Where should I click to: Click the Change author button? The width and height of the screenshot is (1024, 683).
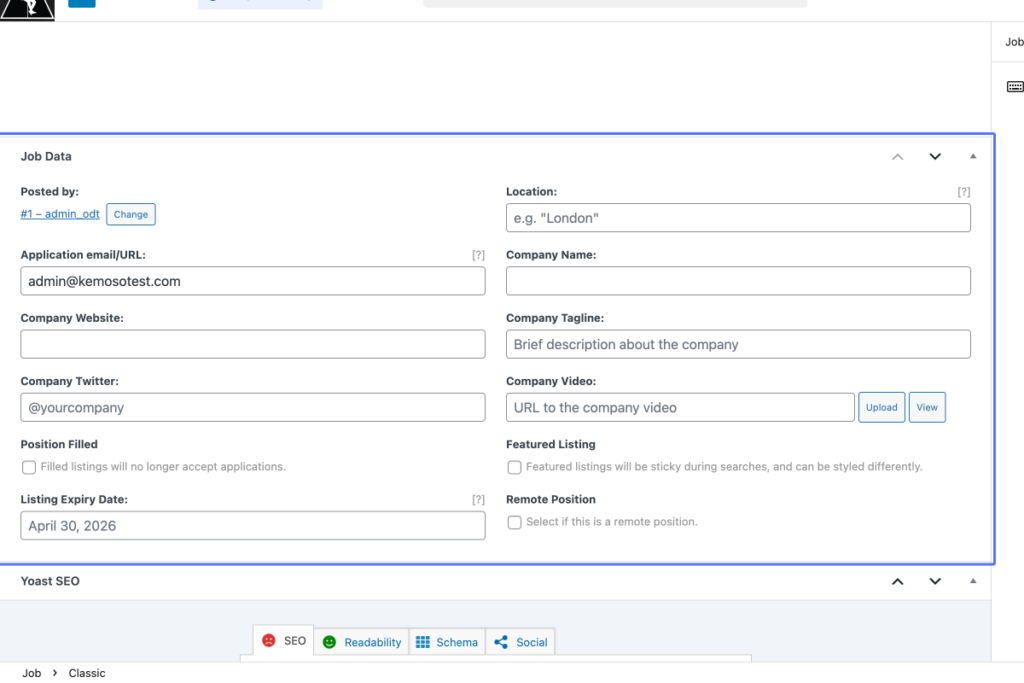(x=131, y=214)
